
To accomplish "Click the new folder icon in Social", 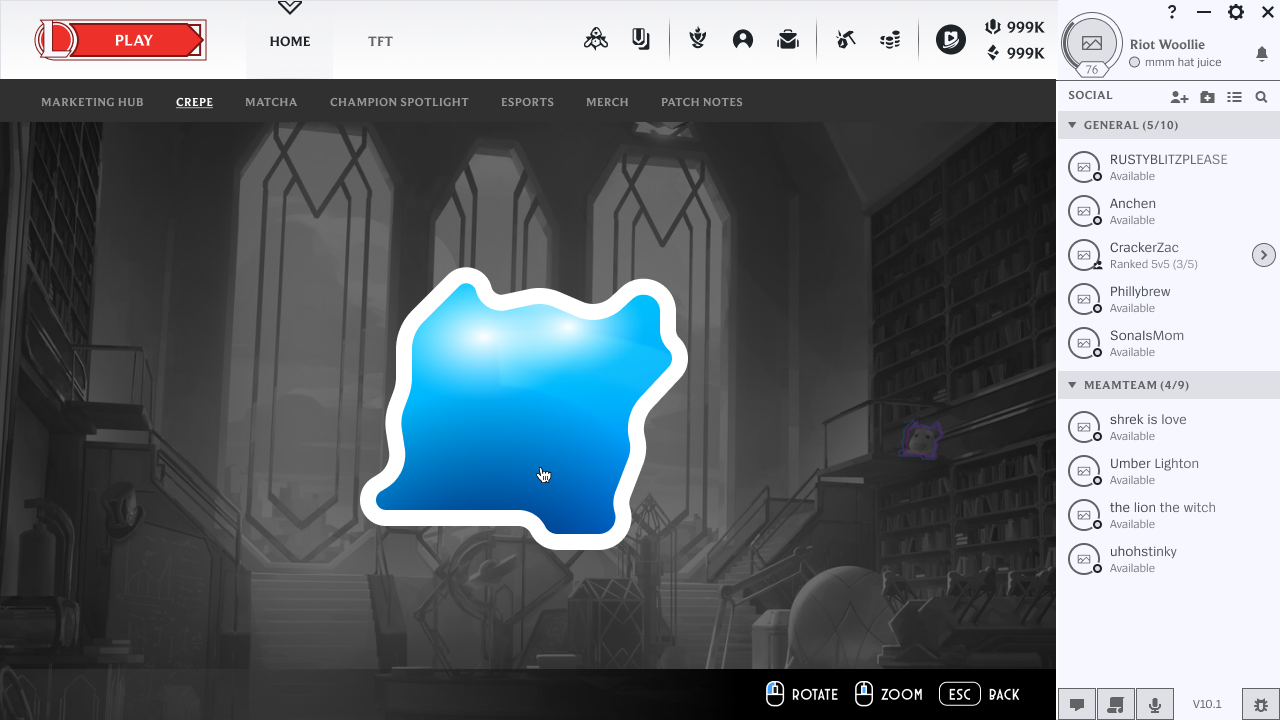I will tap(1208, 97).
